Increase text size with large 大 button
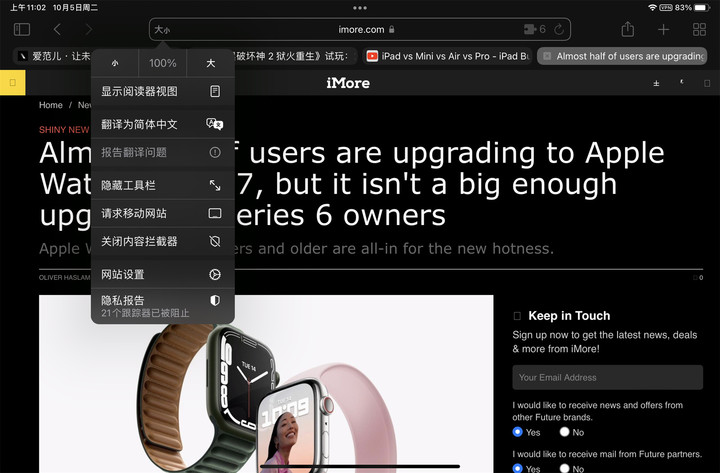The height and width of the screenshot is (473, 720). click(210, 63)
